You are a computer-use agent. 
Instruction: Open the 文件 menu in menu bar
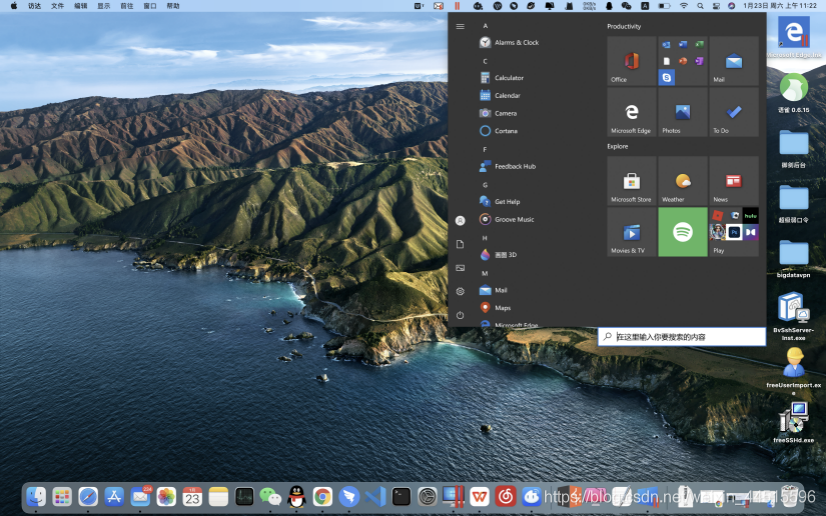pyautogui.click(x=57, y=6)
